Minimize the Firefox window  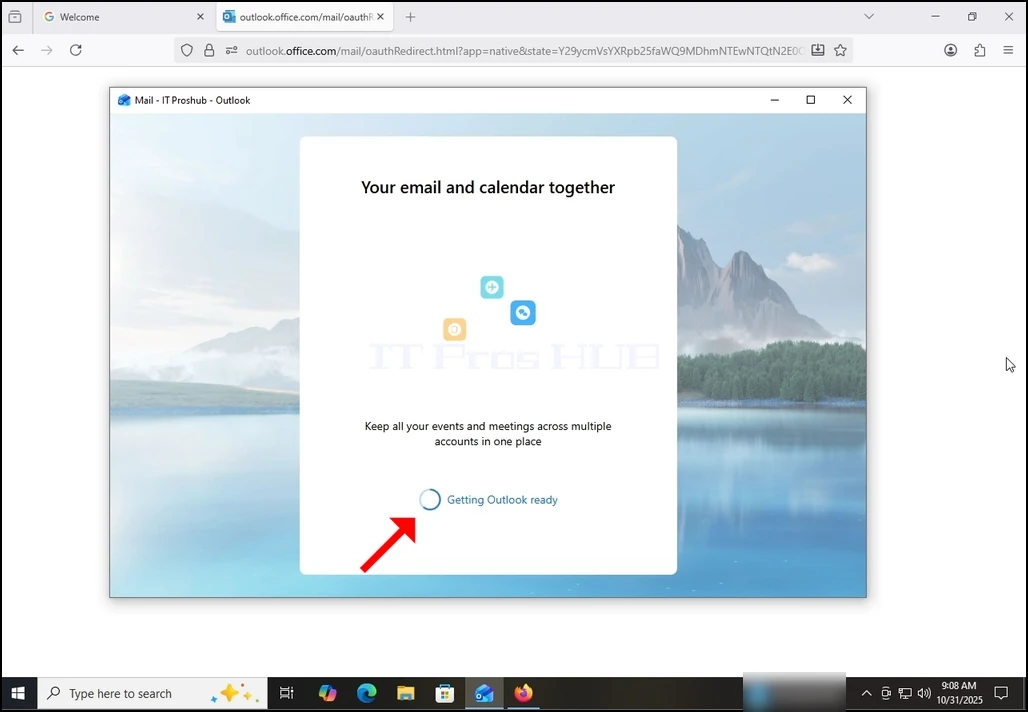936,17
